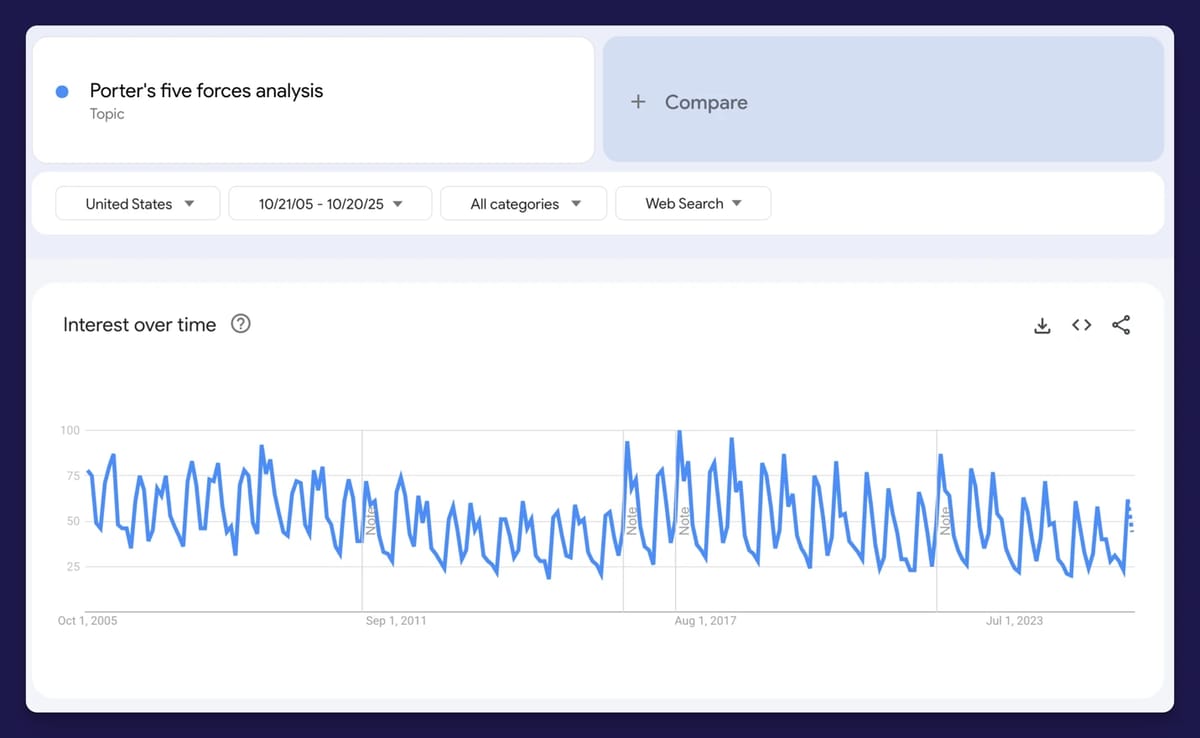Click the Interest over time heading
This screenshot has width=1200, height=738.
[x=139, y=325]
